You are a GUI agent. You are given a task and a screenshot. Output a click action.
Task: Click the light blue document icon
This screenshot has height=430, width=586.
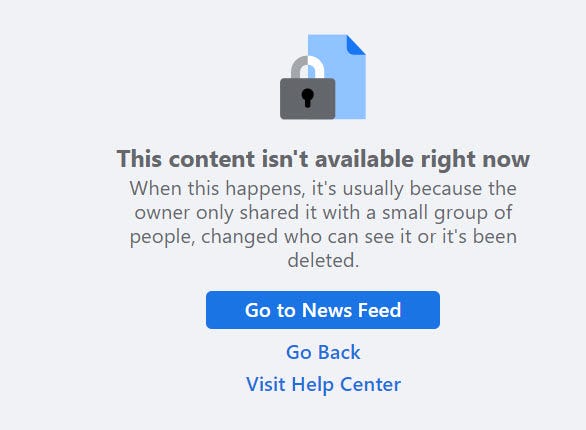(x=337, y=77)
